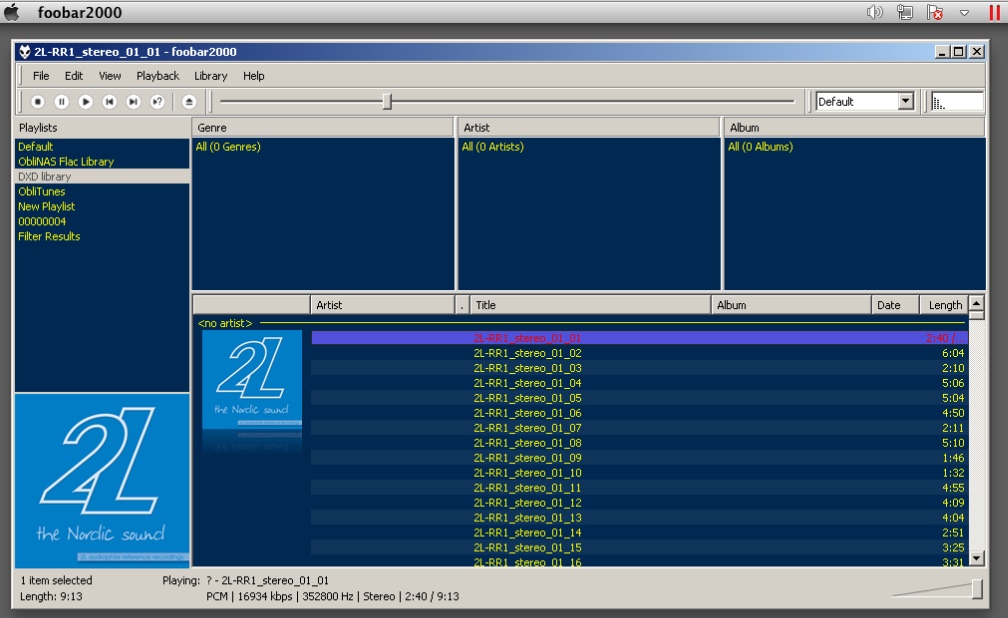Select track 2L-RR1_stereo_01_14
Viewport: 1008px width, 618px height.
[639, 532]
